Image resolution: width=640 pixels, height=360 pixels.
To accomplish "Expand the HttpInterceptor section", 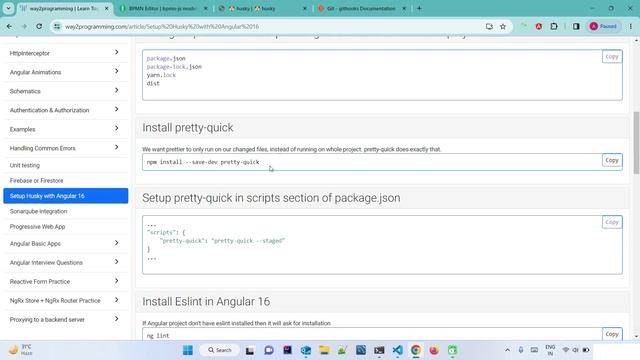I will click(65, 53).
